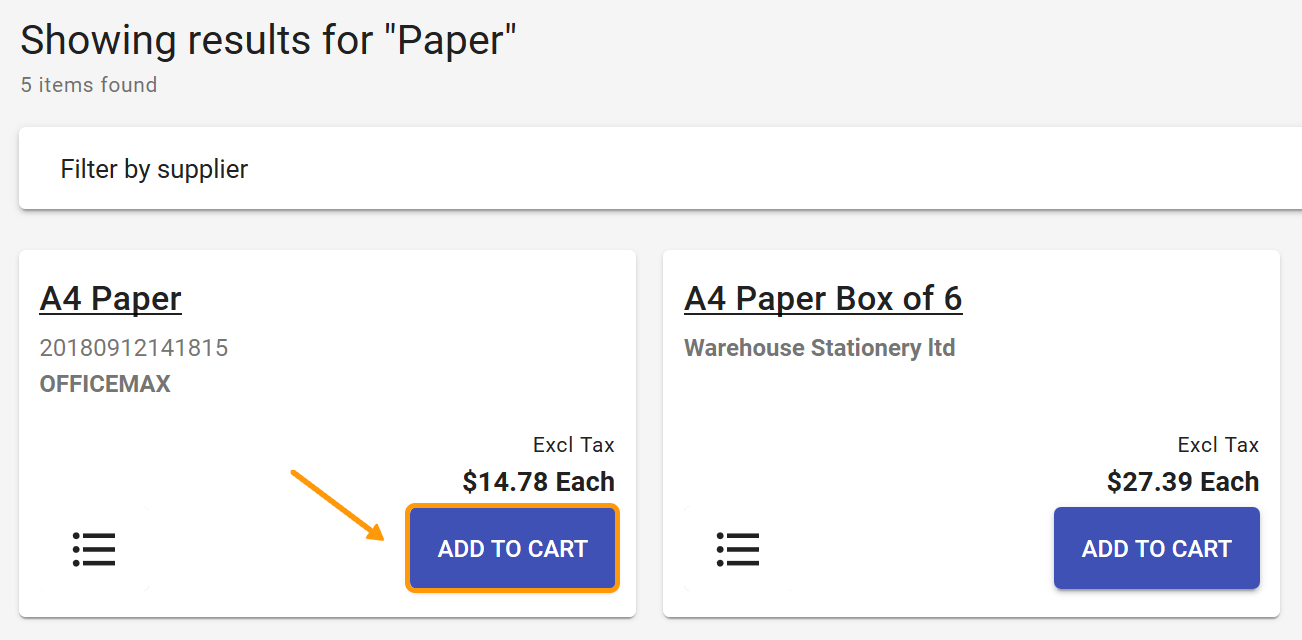1302x640 pixels.
Task: Open the A4 Paper Box of 6 product link
Action: click(822, 298)
